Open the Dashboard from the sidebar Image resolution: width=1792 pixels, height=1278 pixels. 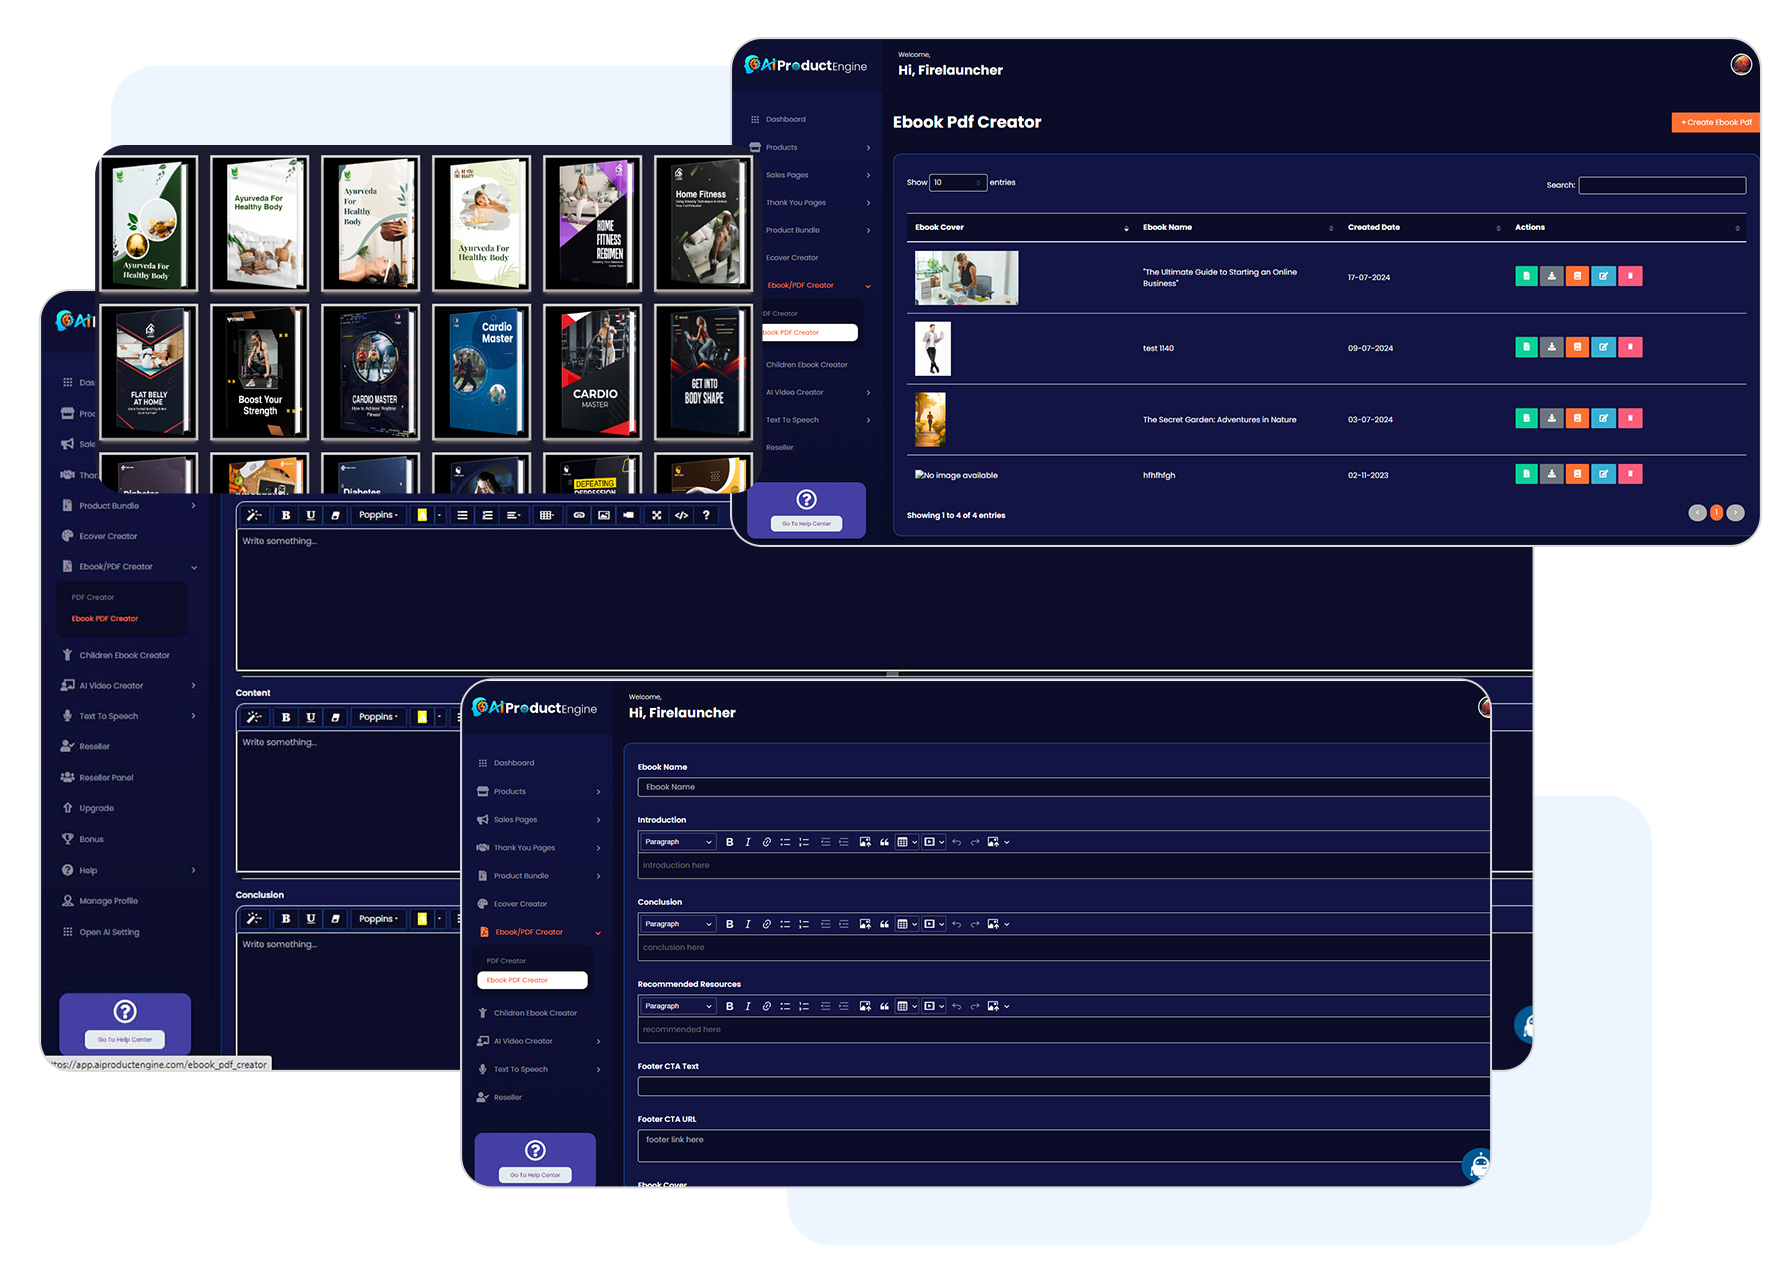click(515, 762)
